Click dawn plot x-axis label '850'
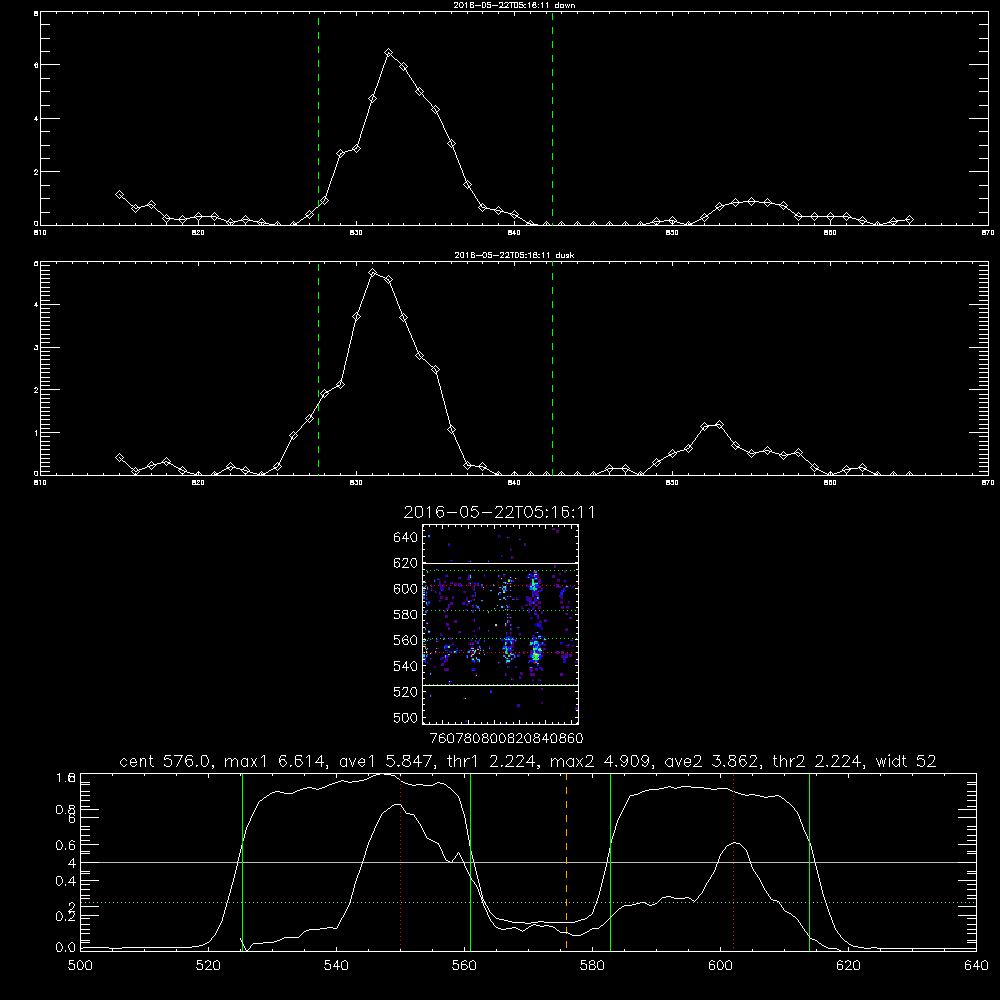1000x1000 pixels. (672, 233)
